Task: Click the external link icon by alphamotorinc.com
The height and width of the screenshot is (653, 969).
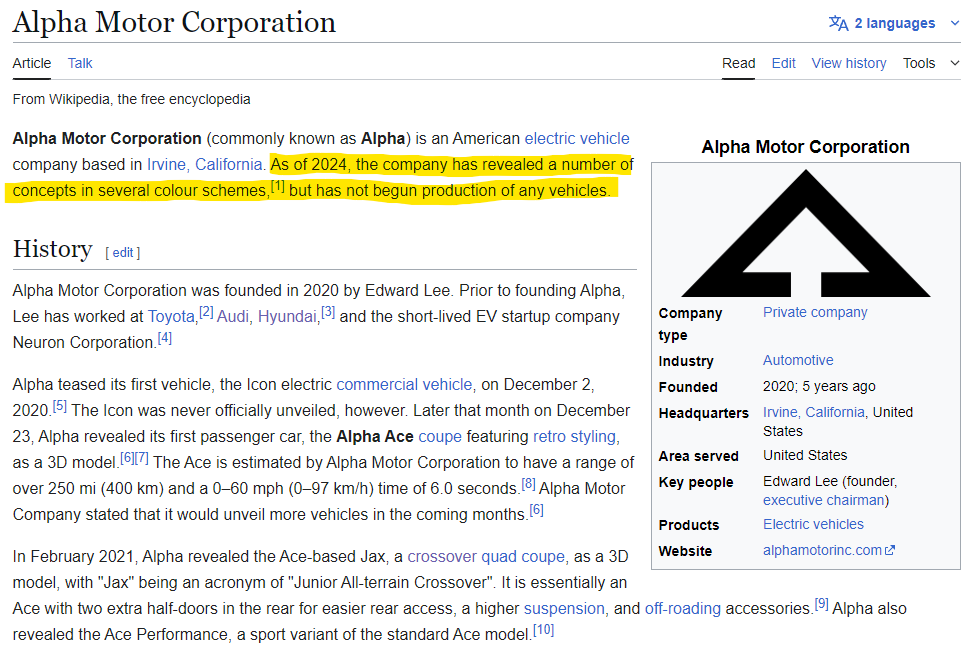Action: [x=890, y=550]
